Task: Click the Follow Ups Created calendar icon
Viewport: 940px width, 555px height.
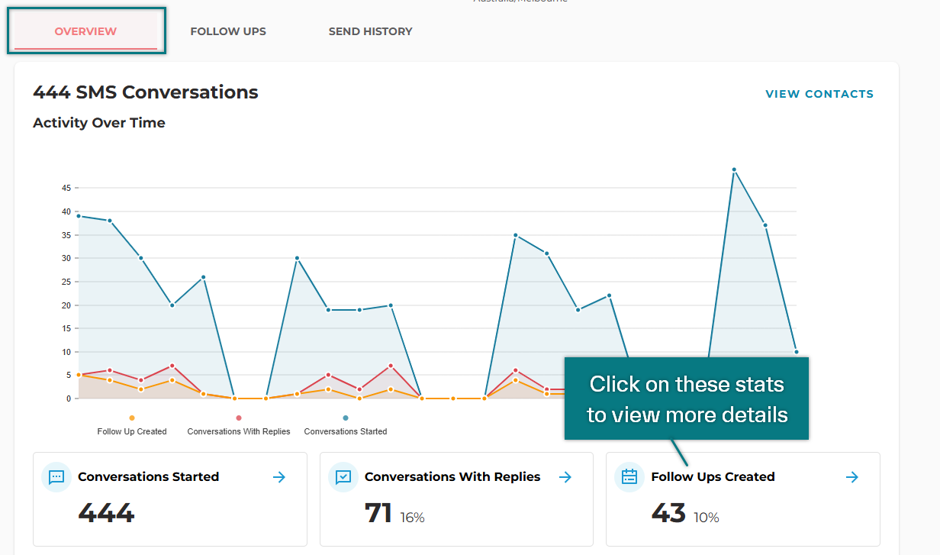Action: (629, 477)
